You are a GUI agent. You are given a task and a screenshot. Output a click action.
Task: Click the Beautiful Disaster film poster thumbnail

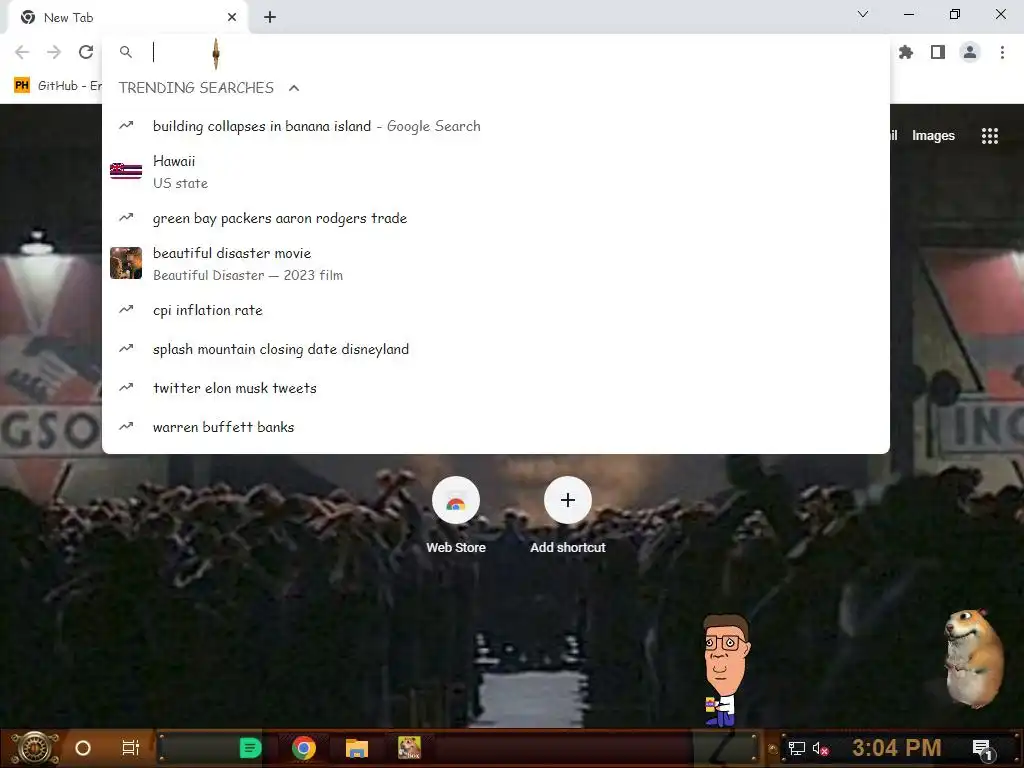[x=126, y=263]
